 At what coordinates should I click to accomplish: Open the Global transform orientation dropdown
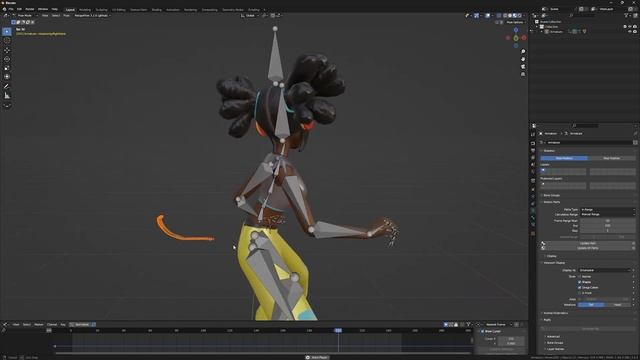point(250,16)
